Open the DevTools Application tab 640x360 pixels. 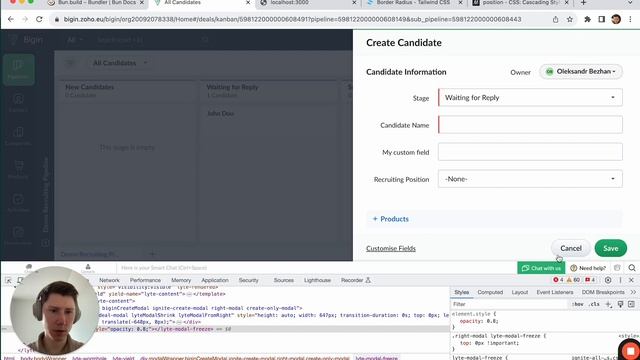215,280
